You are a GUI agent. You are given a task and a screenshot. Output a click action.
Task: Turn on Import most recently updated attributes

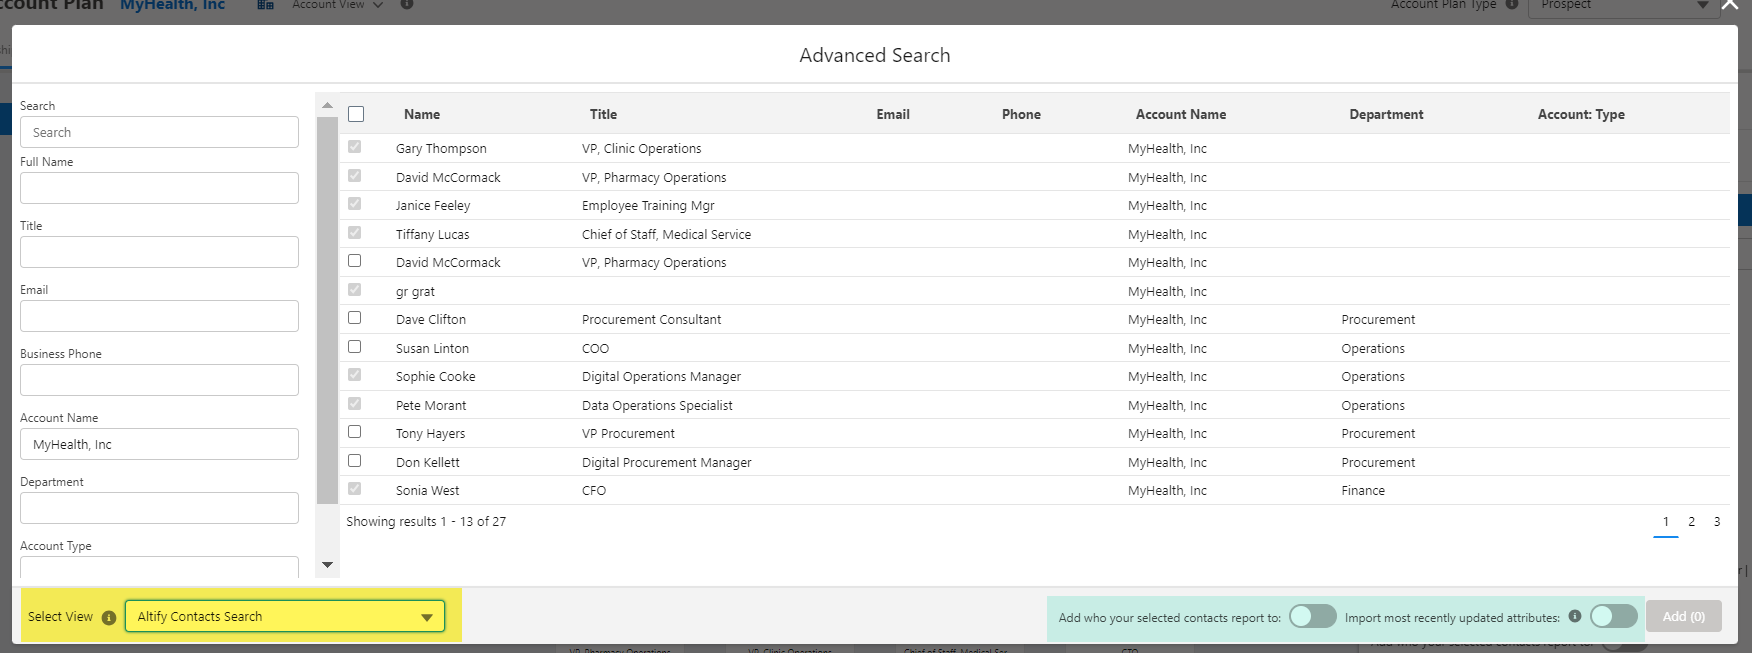click(1612, 616)
